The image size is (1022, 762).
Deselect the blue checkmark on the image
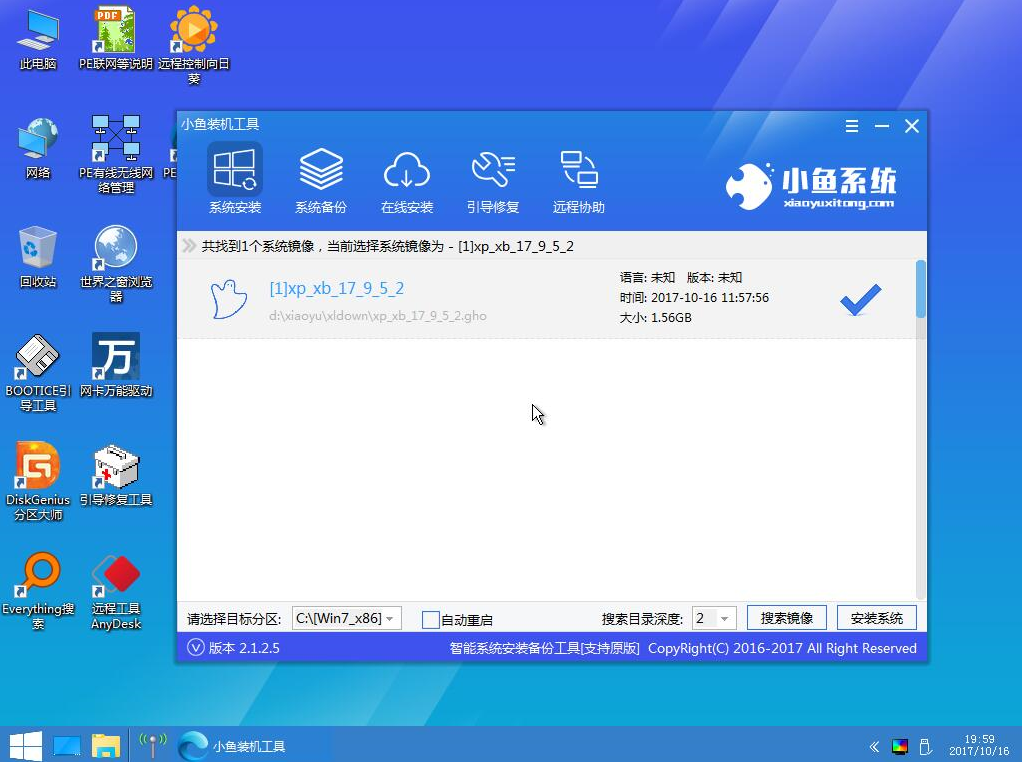[858, 301]
